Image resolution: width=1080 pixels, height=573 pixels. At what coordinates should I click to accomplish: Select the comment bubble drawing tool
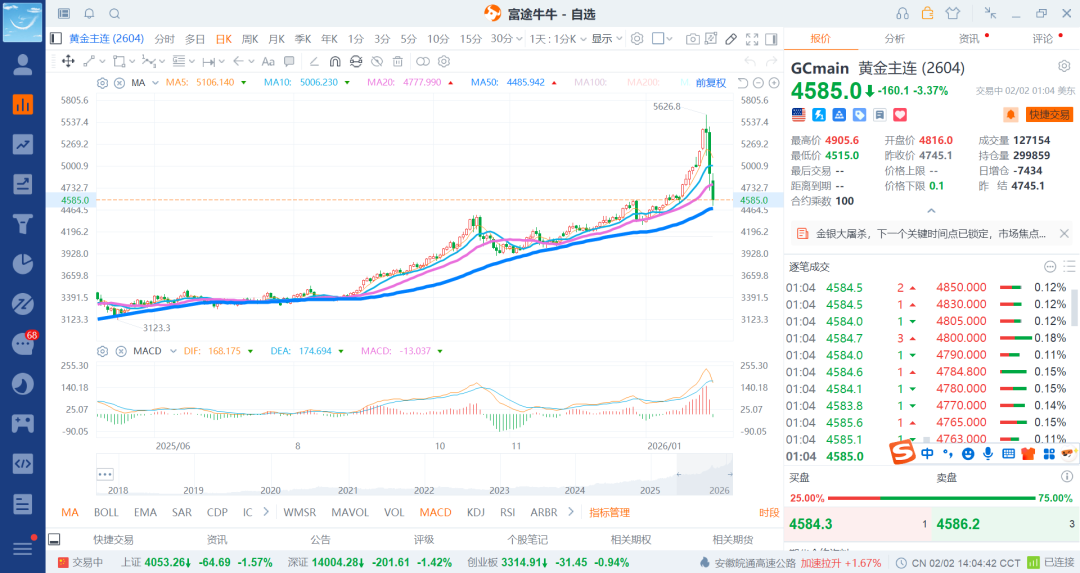289,61
